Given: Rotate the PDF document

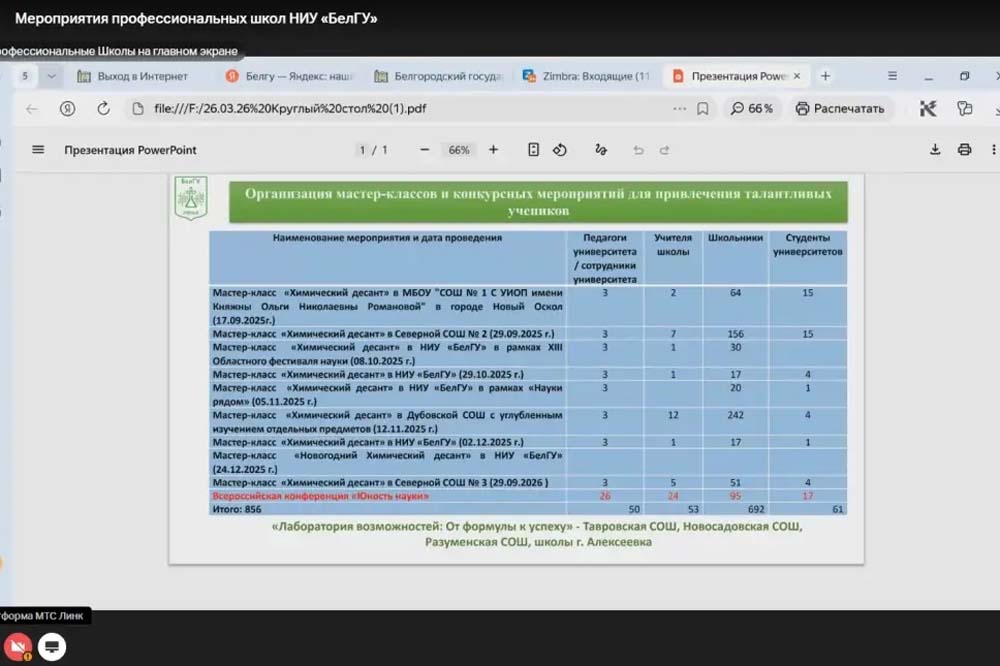Looking at the screenshot, I should [560, 150].
